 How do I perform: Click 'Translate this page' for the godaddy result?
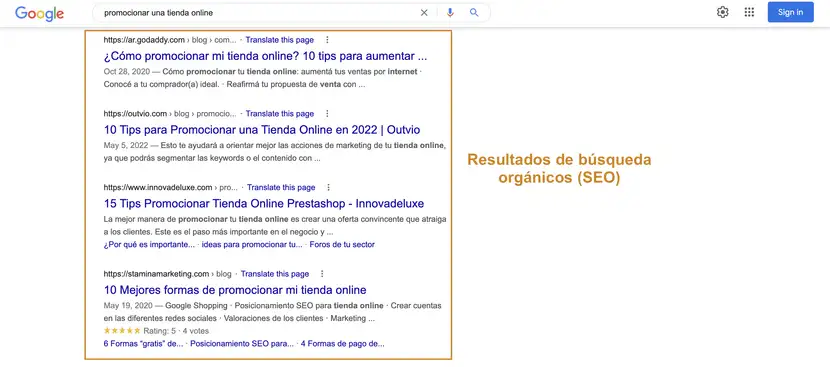pyautogui.click(x=279, y=40)
